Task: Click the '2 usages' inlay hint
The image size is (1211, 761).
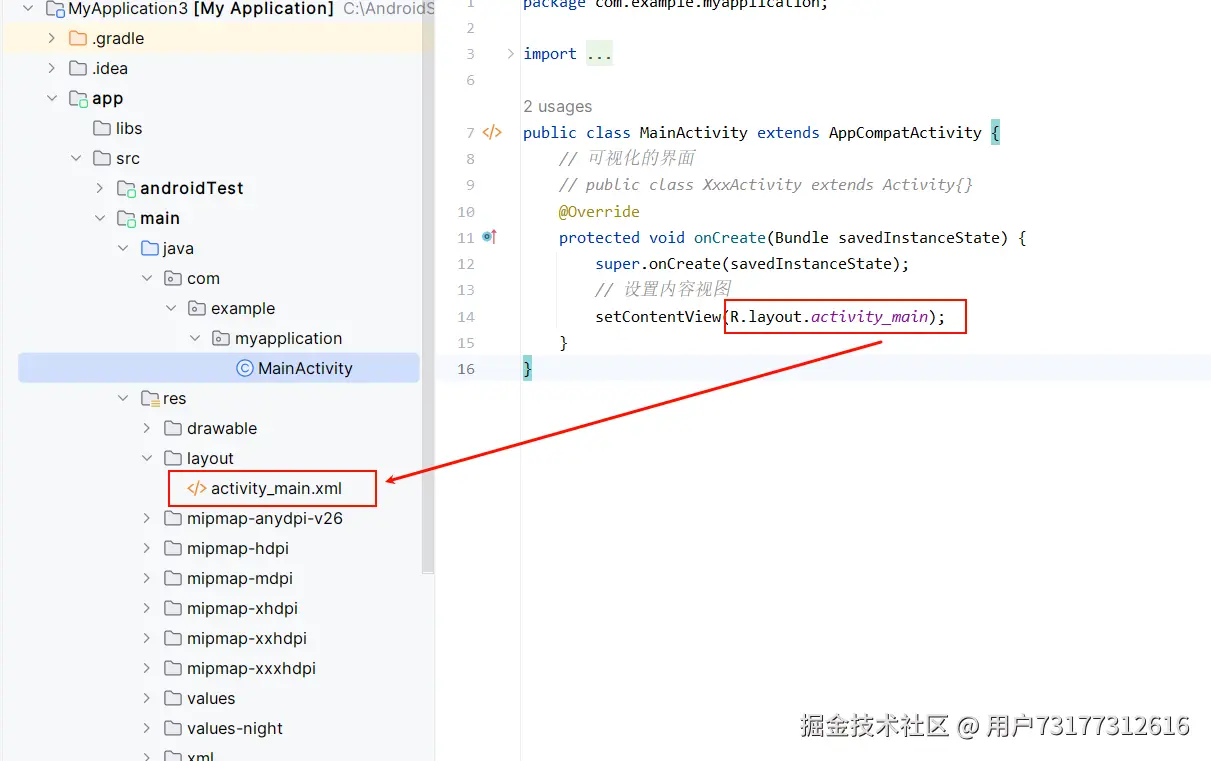Action: tap(557, 106)
